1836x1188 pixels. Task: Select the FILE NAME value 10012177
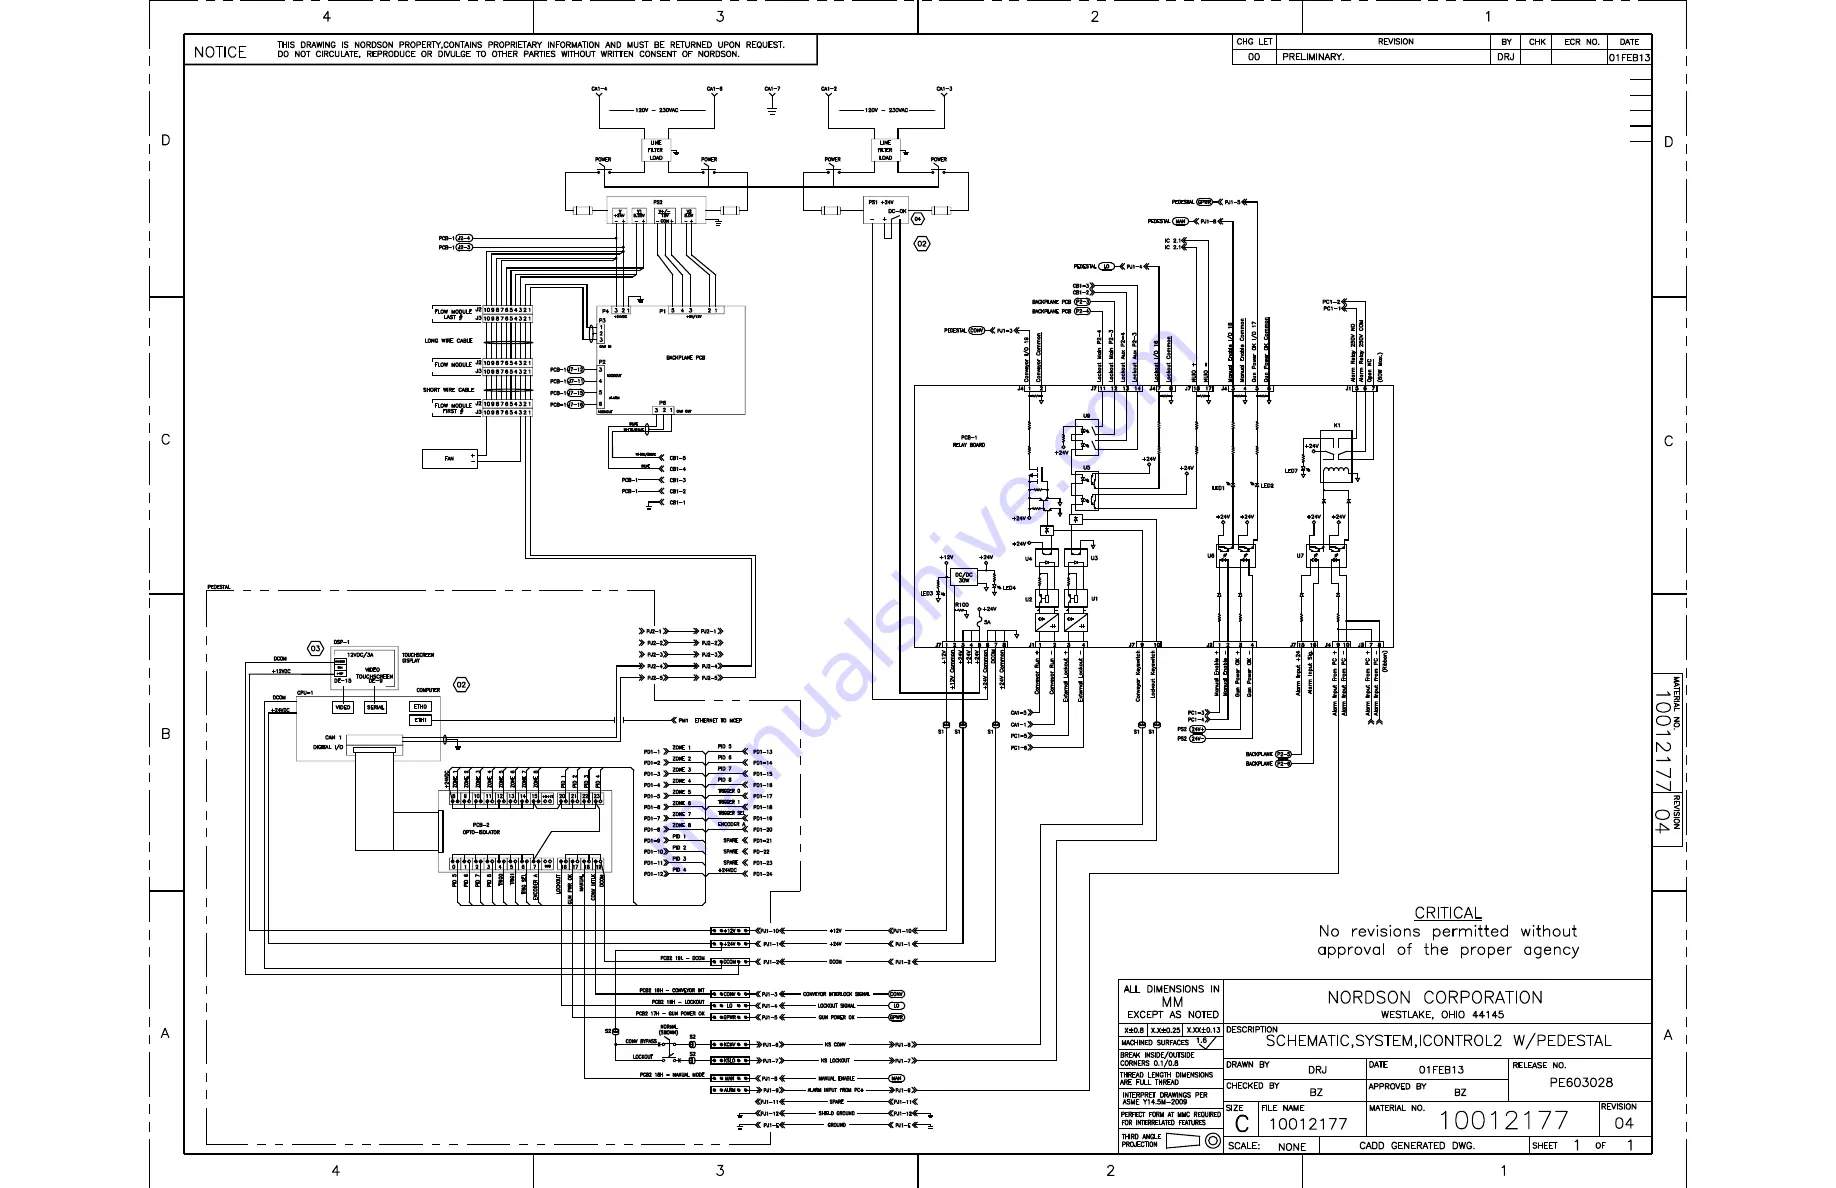point(1308,1124)
